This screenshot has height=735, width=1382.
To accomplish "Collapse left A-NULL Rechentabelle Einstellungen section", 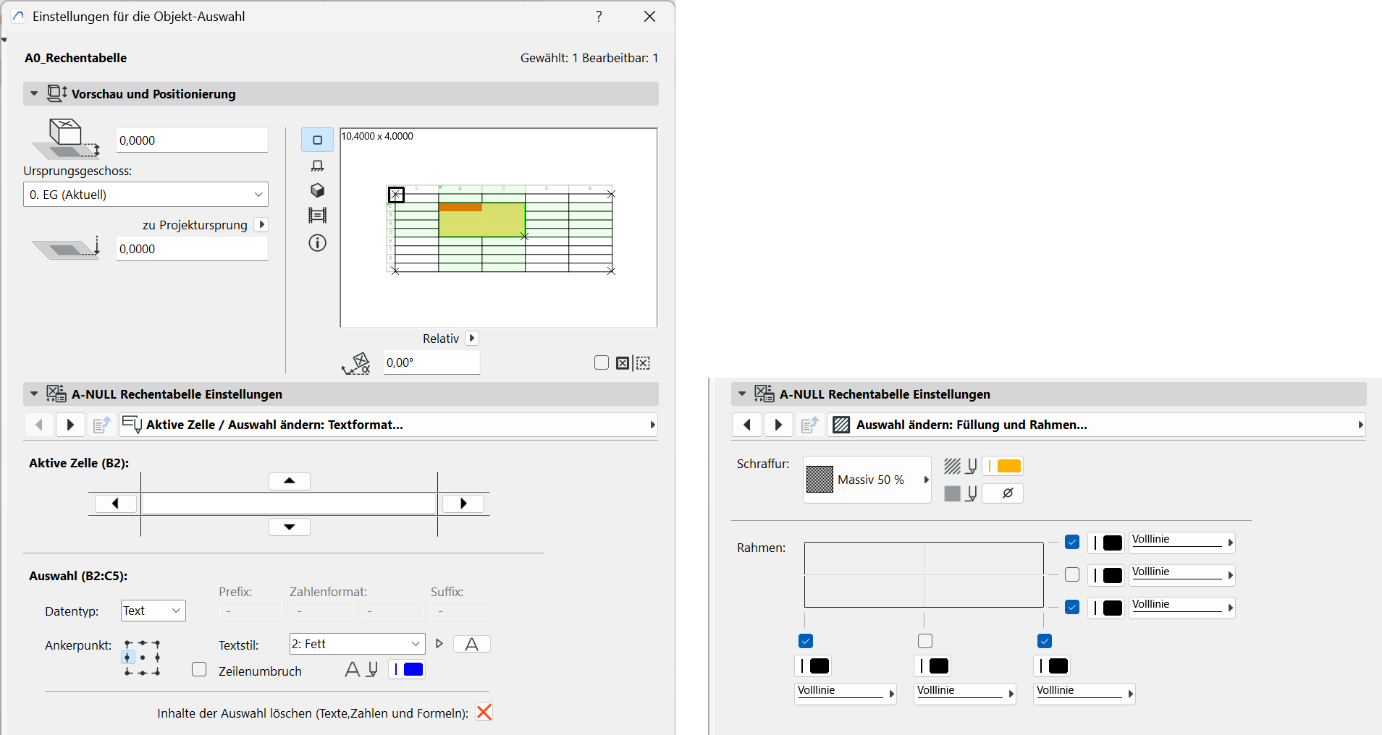I will tap(34, 394).
